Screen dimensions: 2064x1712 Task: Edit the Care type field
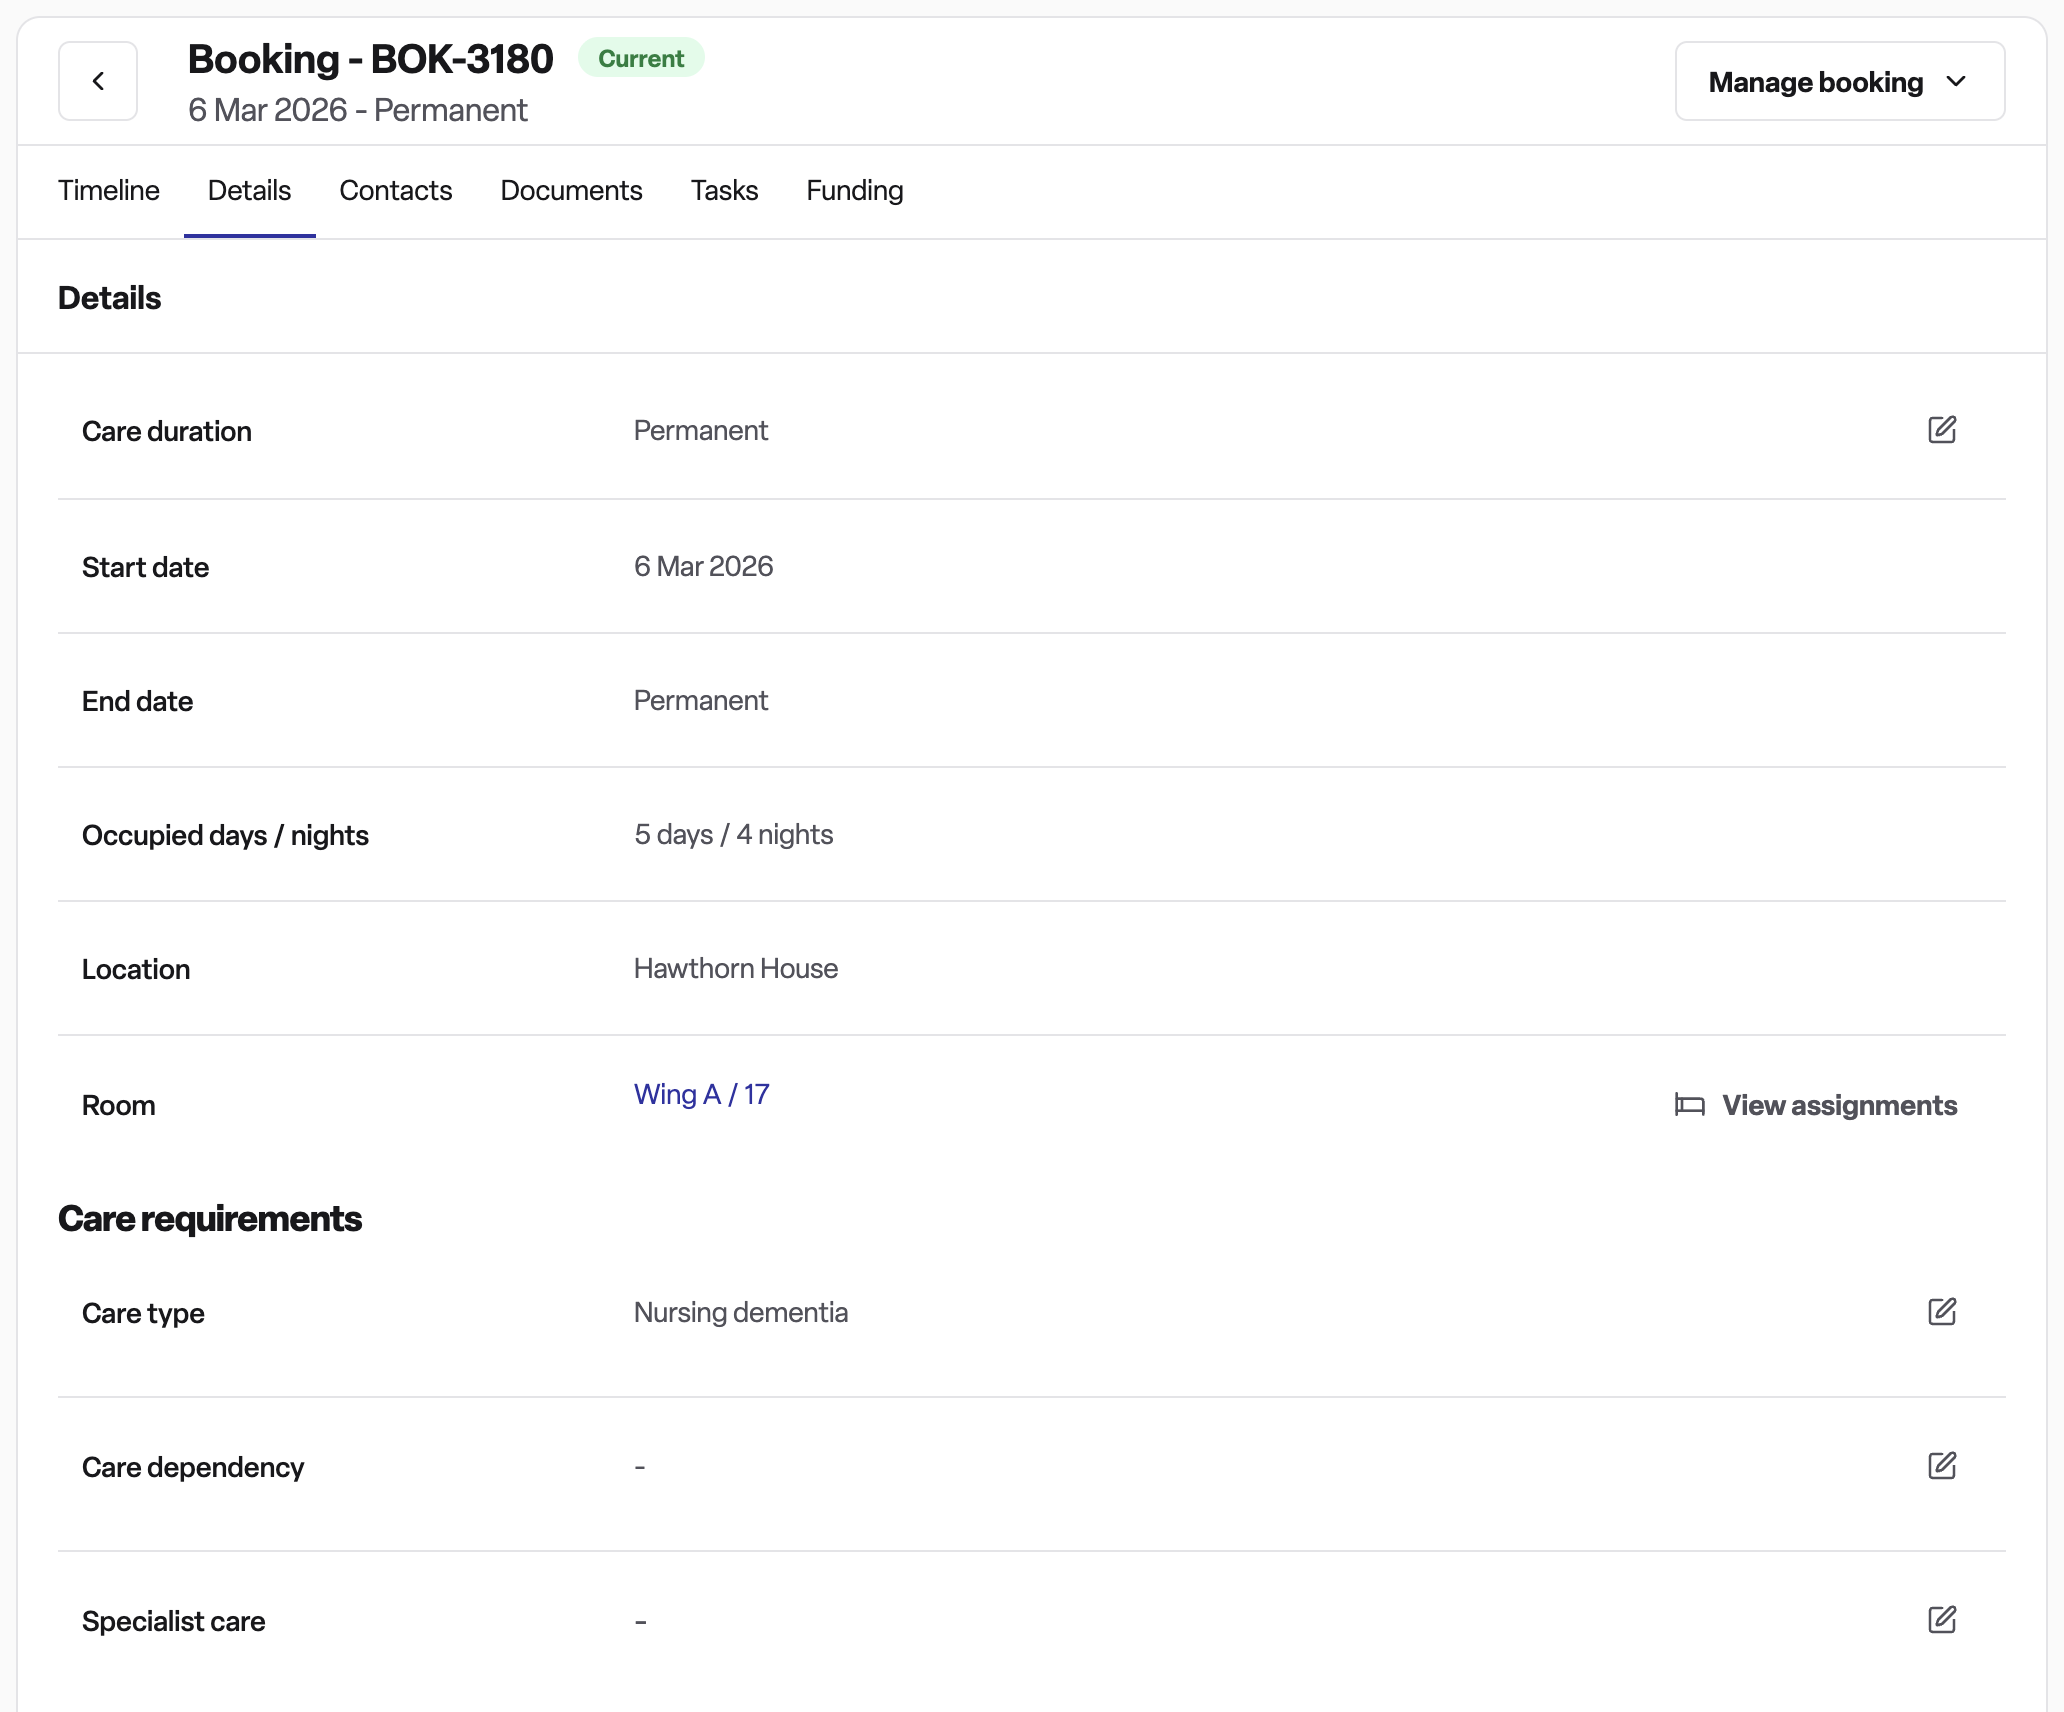[1942, 1312]
